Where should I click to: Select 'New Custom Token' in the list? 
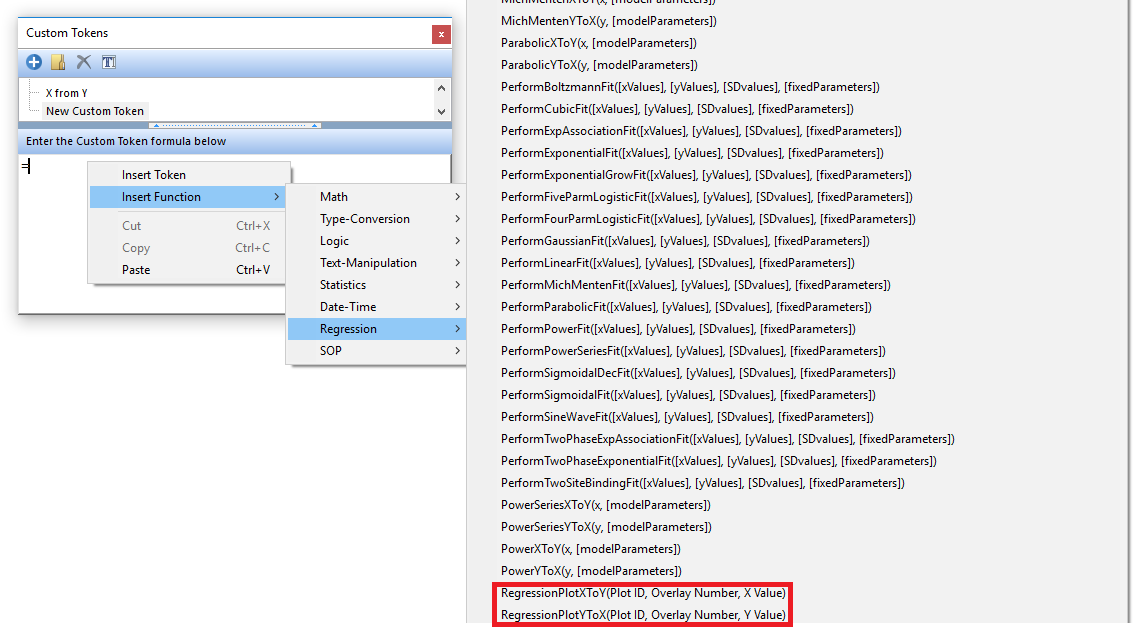pyautogui.click(x=95, y=111)
